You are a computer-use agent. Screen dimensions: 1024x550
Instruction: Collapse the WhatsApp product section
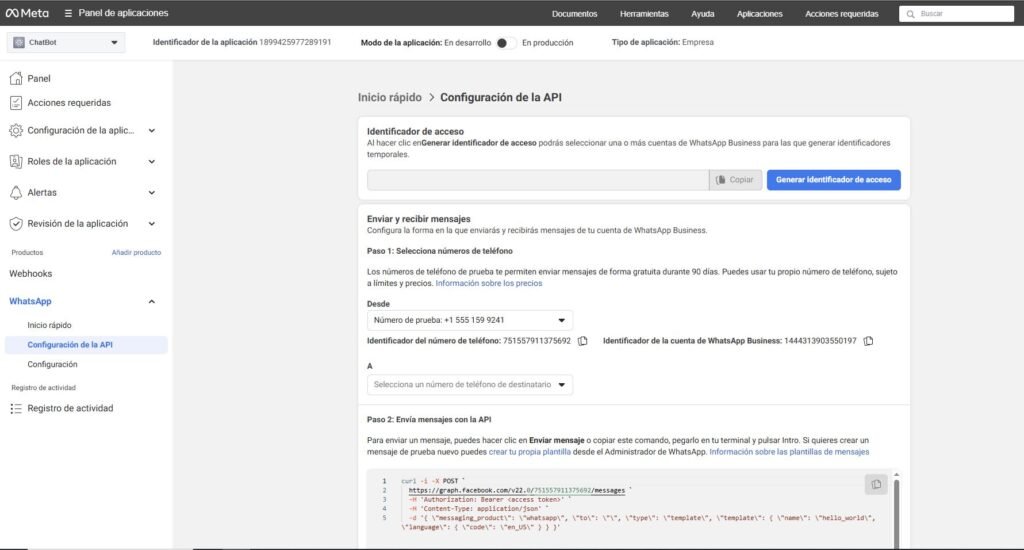tap(151, 301)
